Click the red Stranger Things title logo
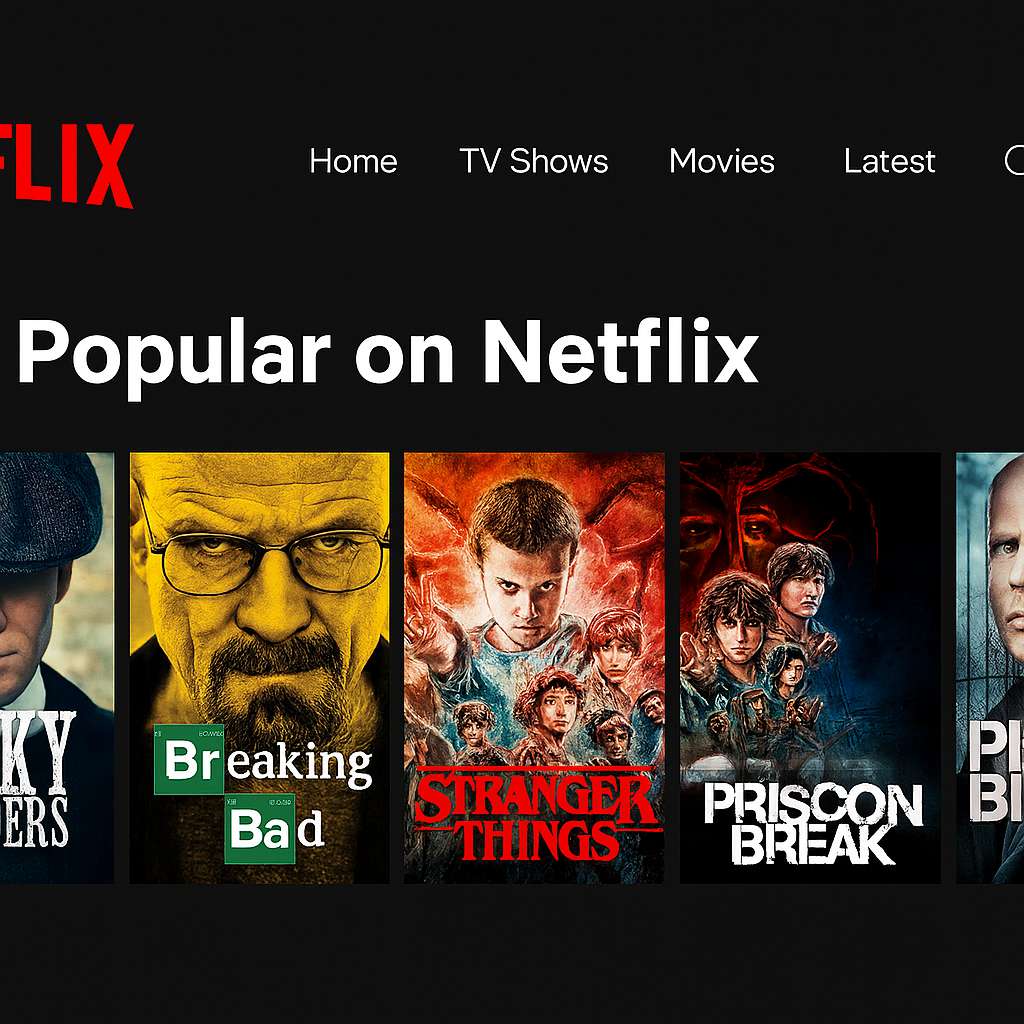This screenshot has width=1024, height=1024. [x=537, y=814]
